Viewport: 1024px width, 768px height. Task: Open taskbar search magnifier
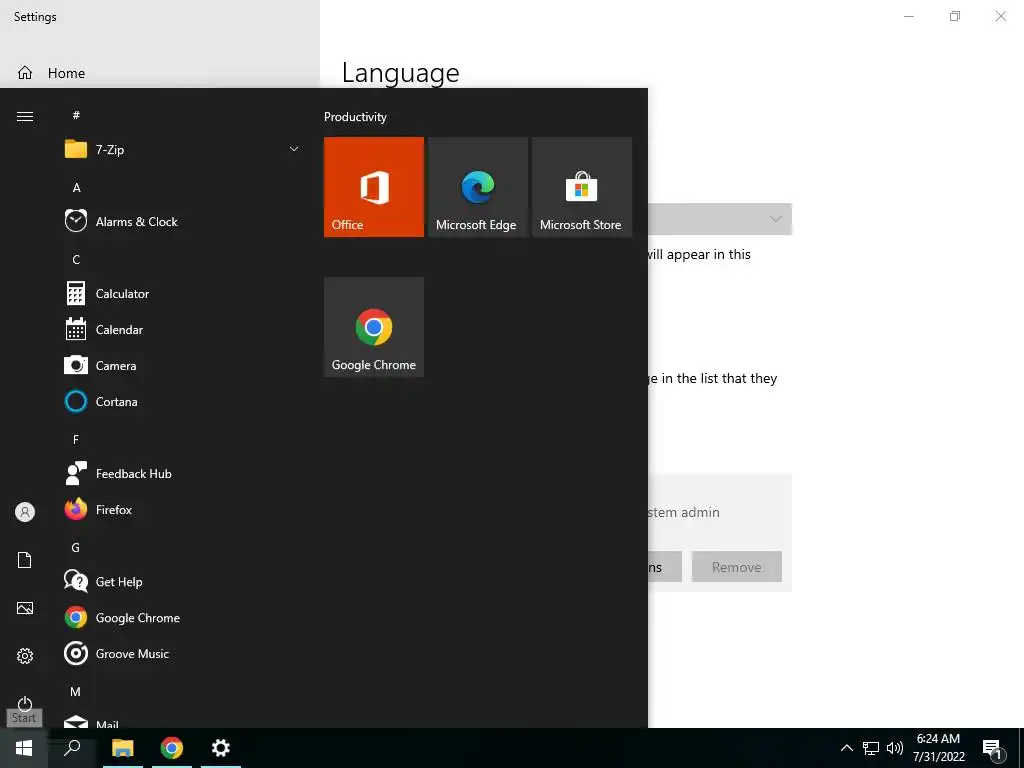(72, 748)
